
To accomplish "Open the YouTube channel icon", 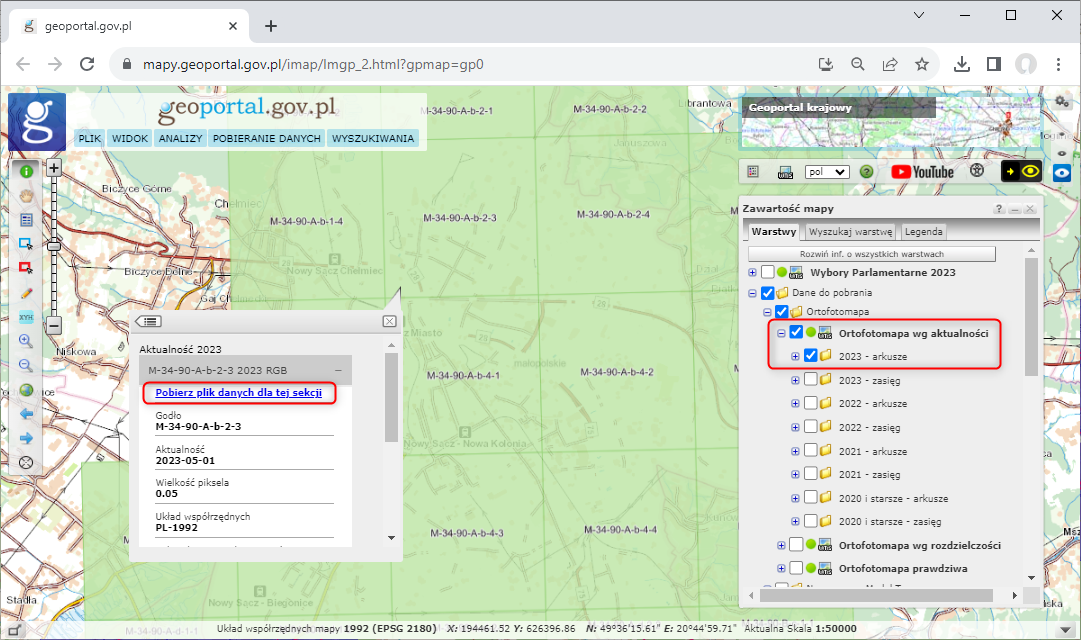I will [x=922, y=171].
